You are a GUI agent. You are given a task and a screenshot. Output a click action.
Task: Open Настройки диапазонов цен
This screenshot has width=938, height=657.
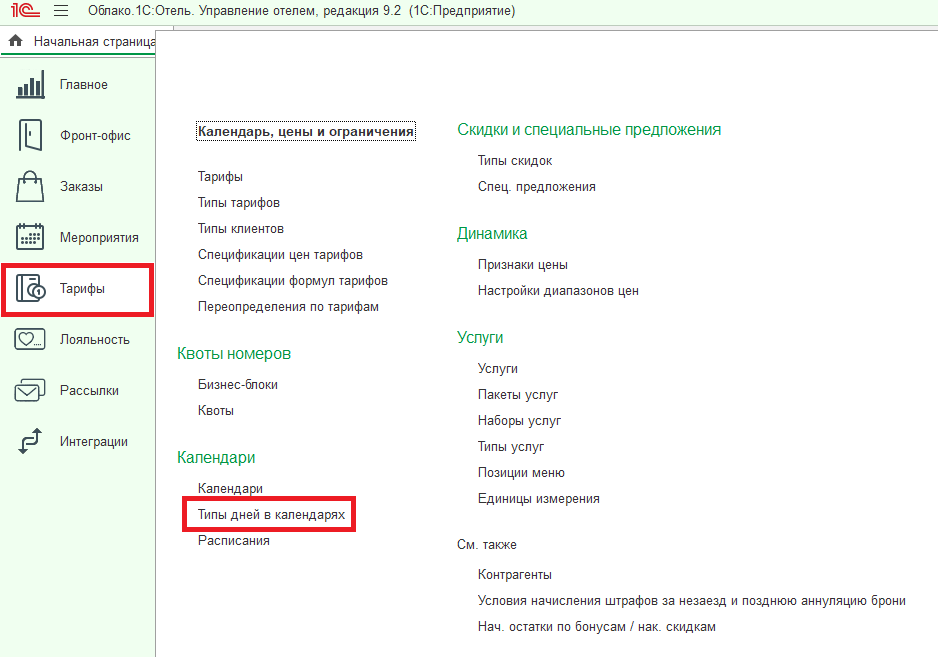coord(558,291)
